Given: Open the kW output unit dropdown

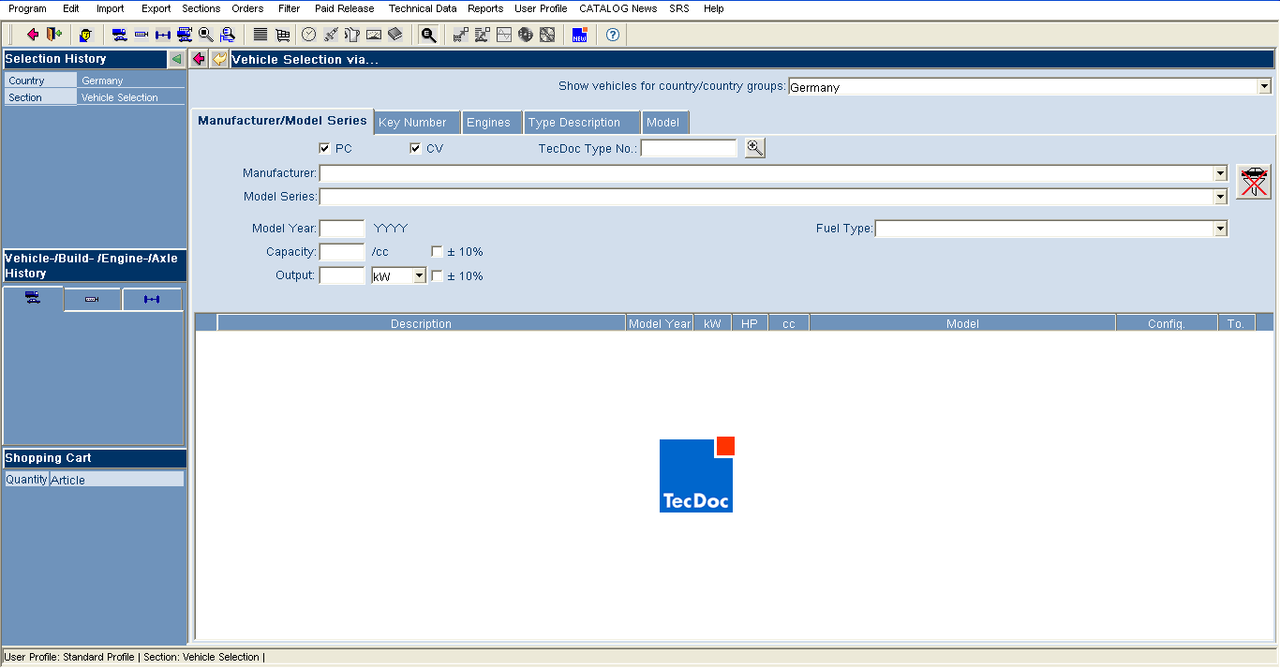Looking at the screenshot, I should [x=420, y=275].
